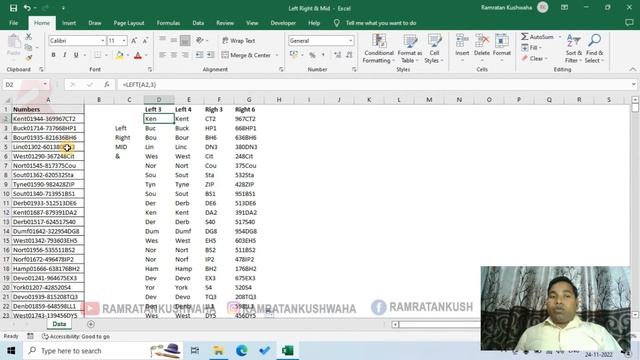The image size is (640, 360).
Task: Click the Wrap Text button
Action: pos(239,40)
